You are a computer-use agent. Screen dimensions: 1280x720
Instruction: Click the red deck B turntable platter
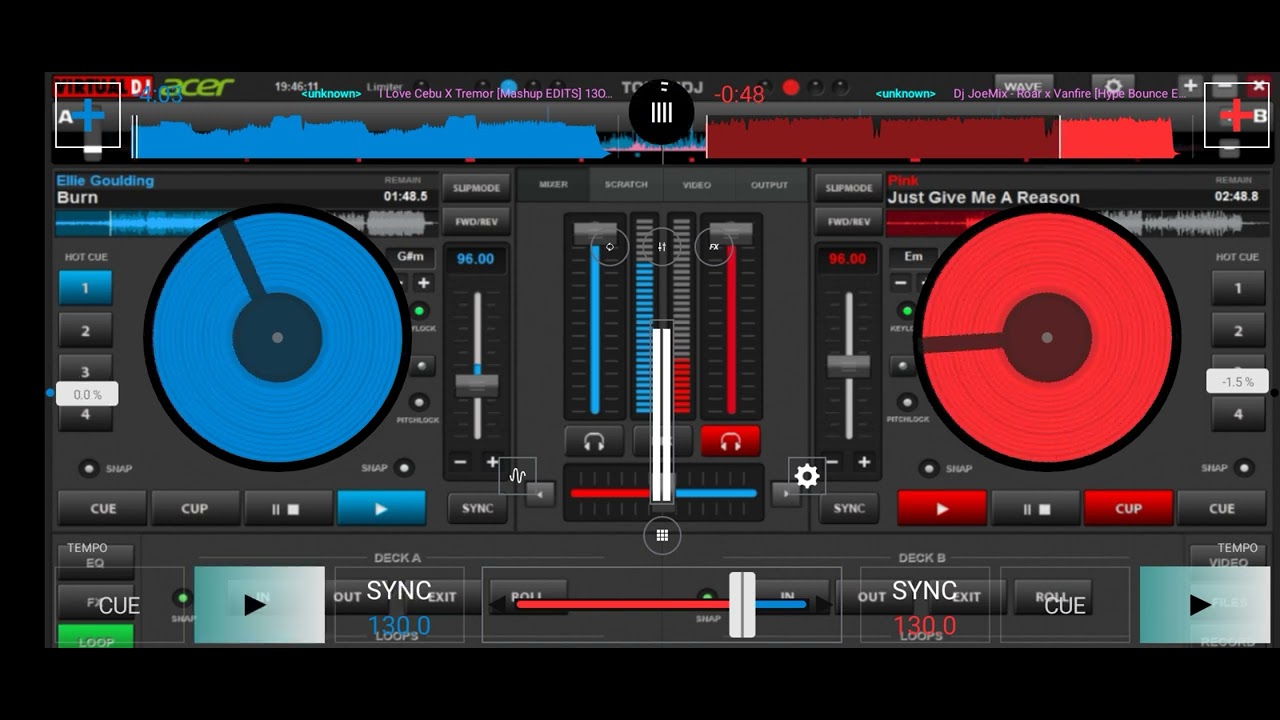pos(1047,337)
